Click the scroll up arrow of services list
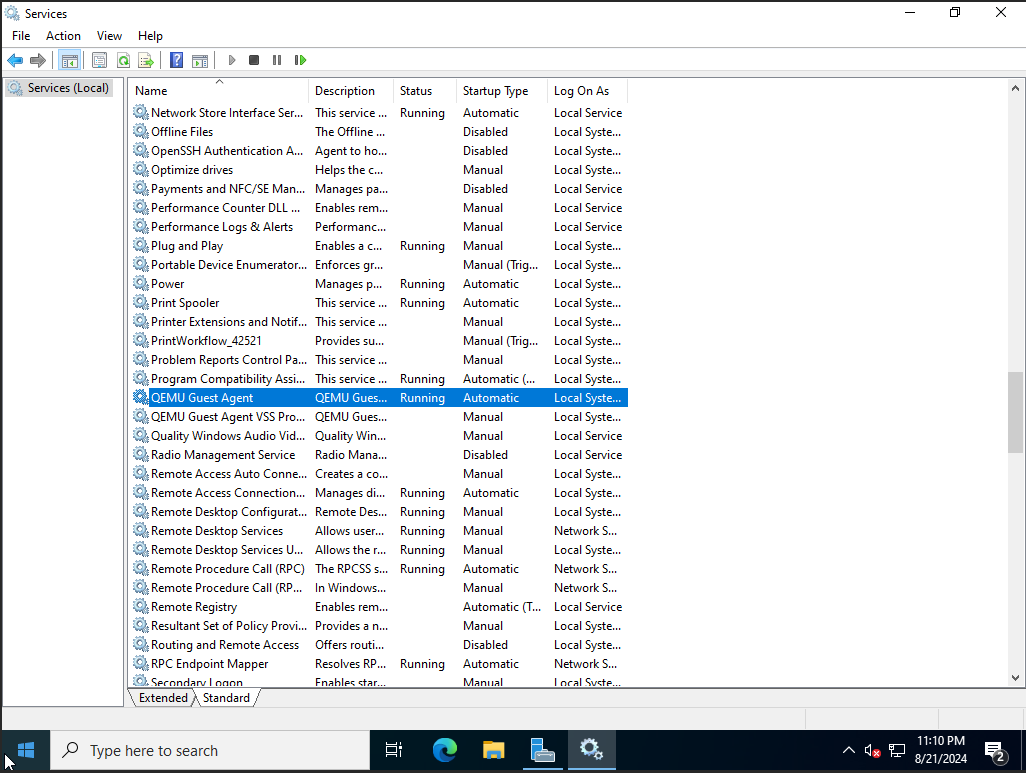The image size is (1026, 773). pyautogui.click(x=1015, y=88)
